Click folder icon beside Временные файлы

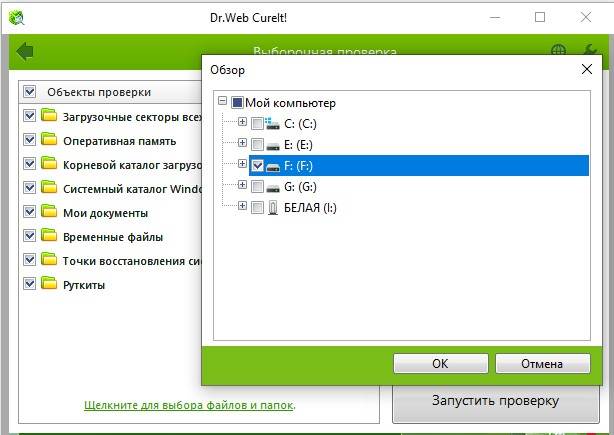pyautogui.click(x=49, y=235)
